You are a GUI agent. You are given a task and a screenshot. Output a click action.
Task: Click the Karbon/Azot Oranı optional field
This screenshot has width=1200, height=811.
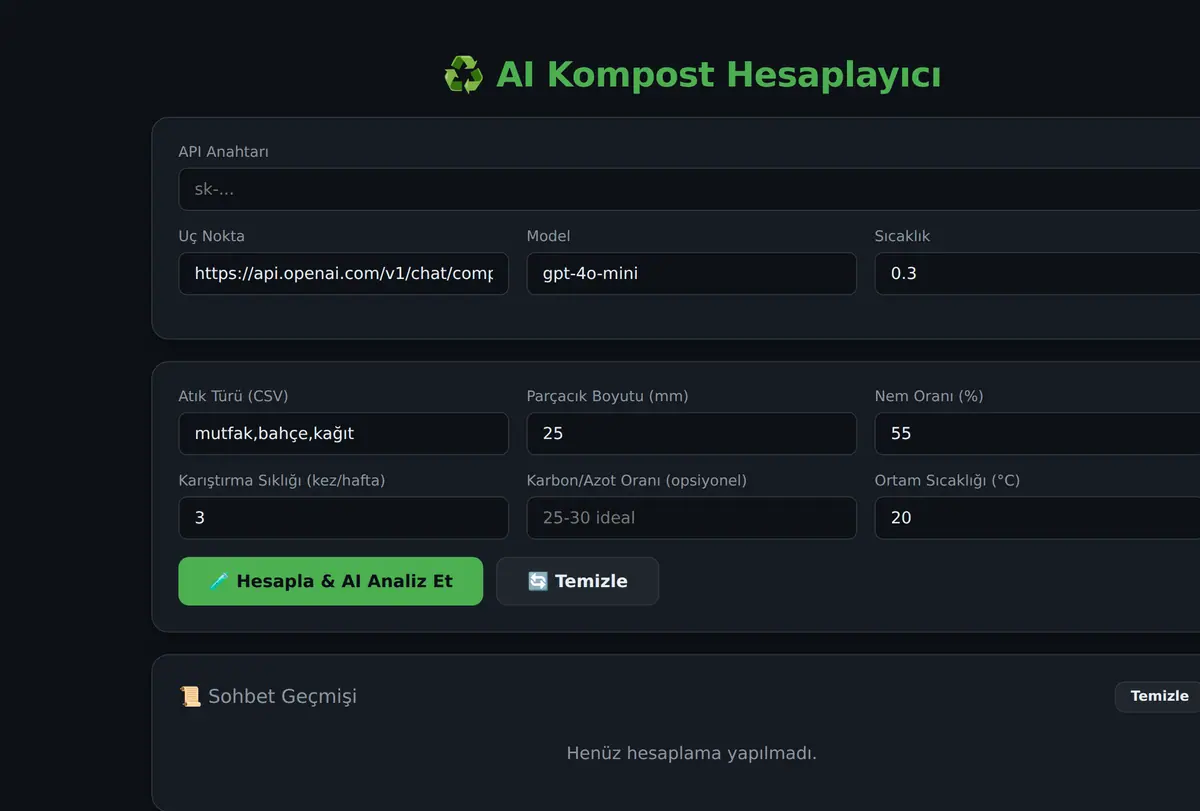(x=691, y=517)
